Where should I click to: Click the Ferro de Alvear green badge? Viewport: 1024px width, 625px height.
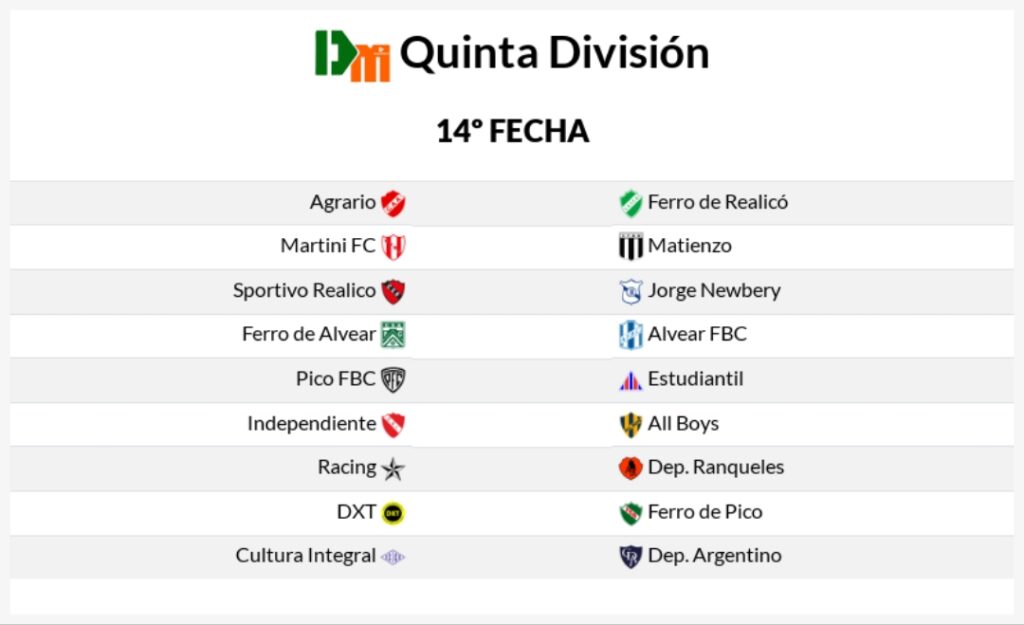393,335
